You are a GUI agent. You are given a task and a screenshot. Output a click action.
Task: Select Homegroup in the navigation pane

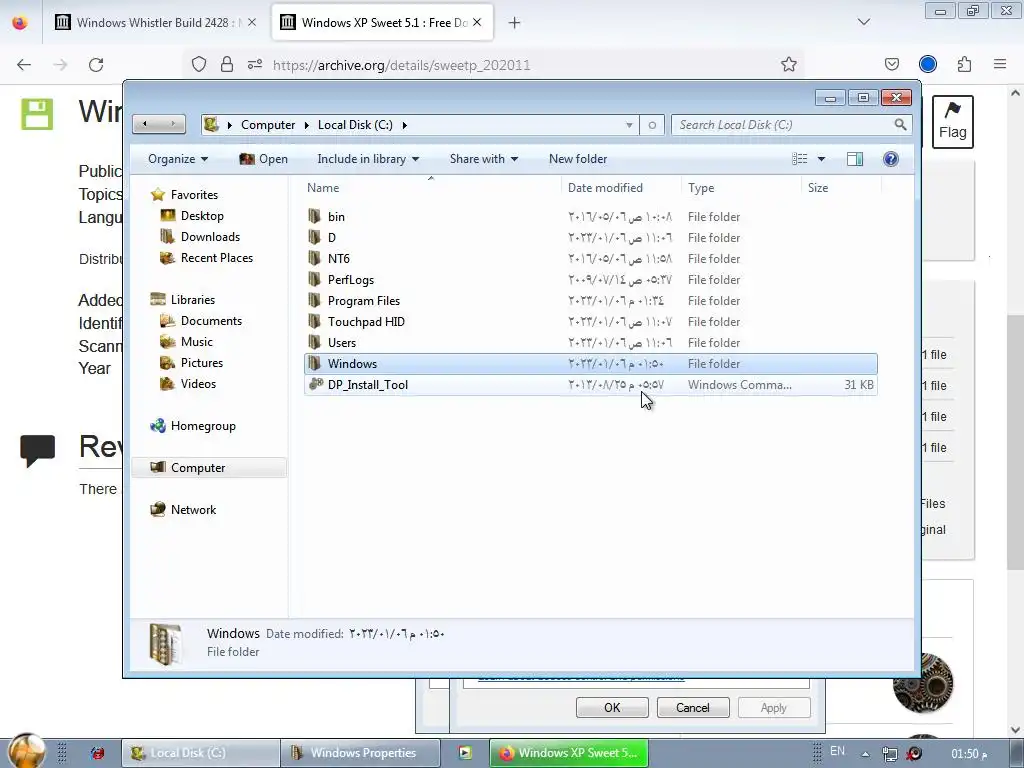(203, 426)
